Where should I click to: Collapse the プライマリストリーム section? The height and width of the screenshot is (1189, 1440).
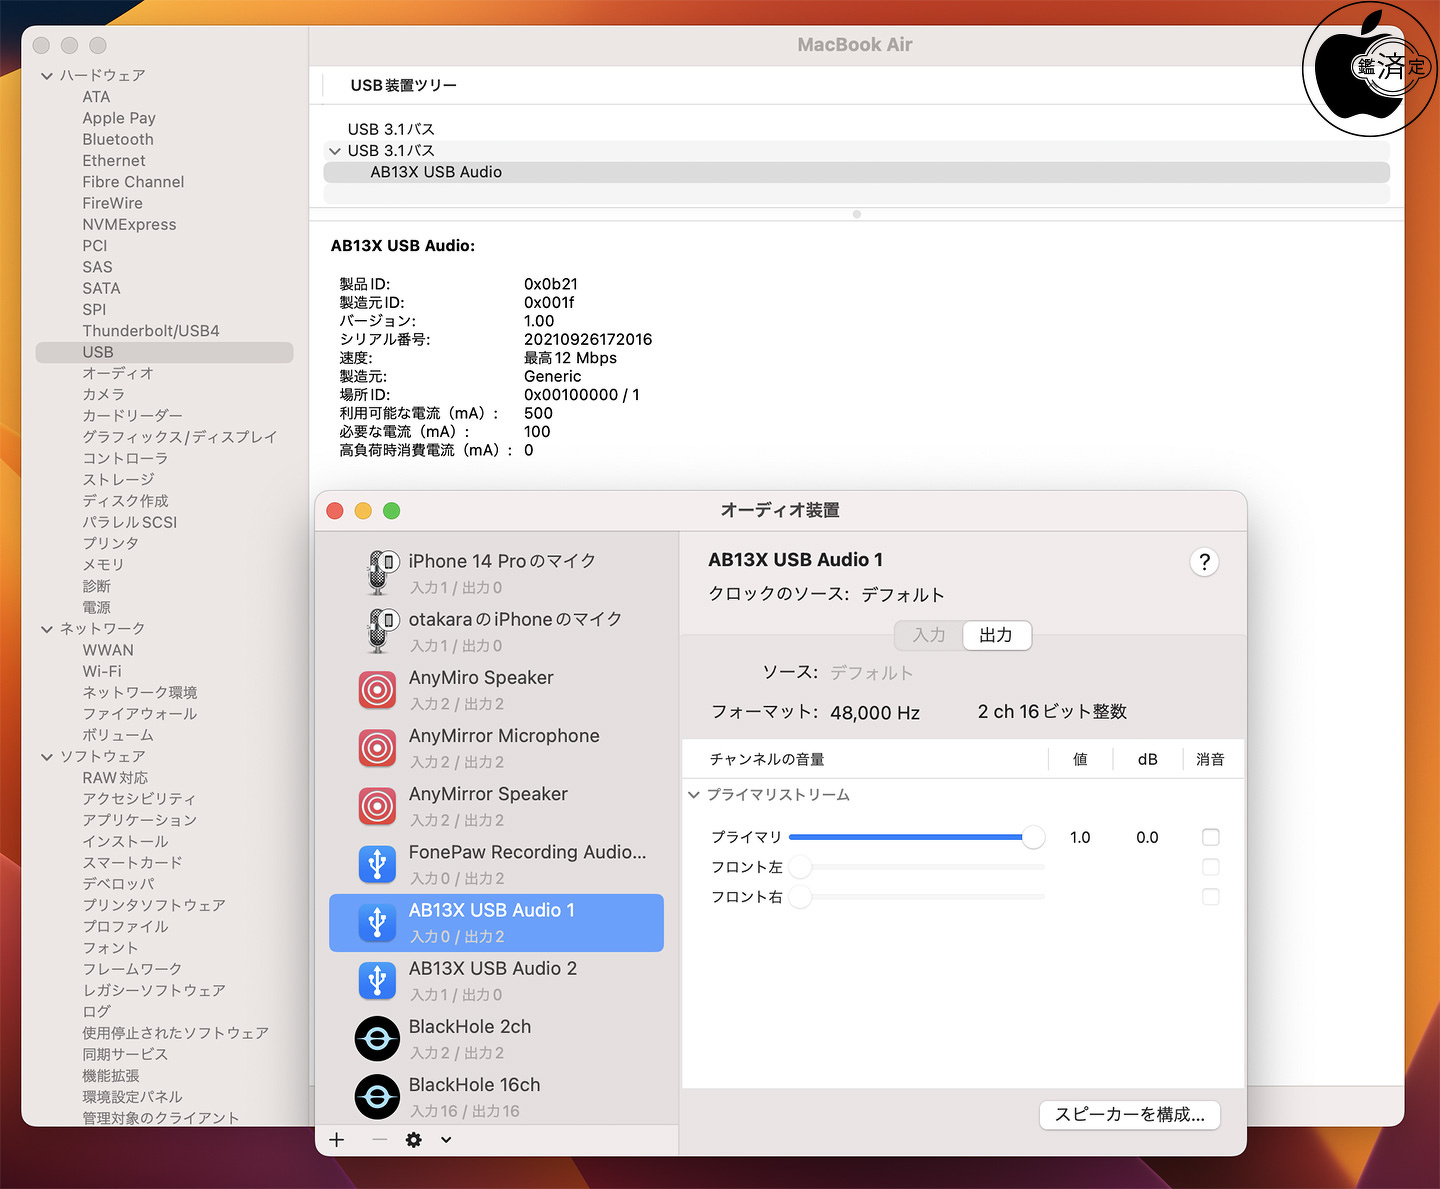click(x=694, y=795)
